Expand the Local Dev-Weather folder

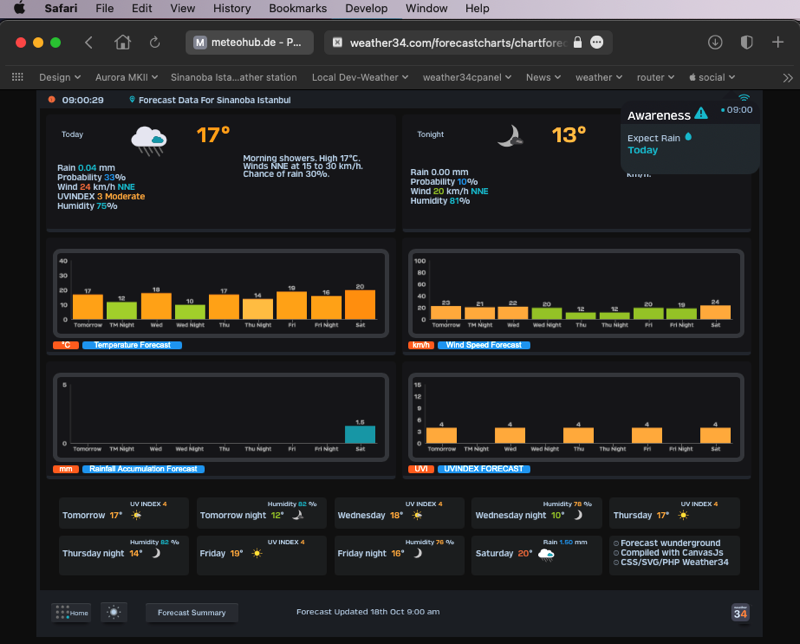pos(360,78)
